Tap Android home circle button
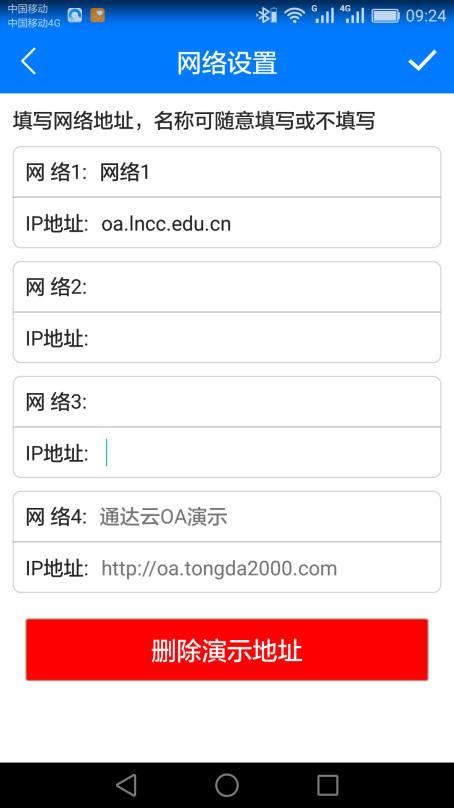 [x=227, y=785]
